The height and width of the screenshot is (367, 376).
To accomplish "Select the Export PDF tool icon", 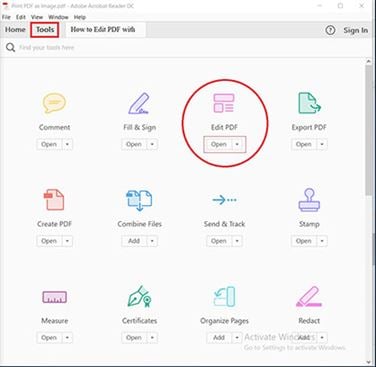I will [x=309, y=103].
